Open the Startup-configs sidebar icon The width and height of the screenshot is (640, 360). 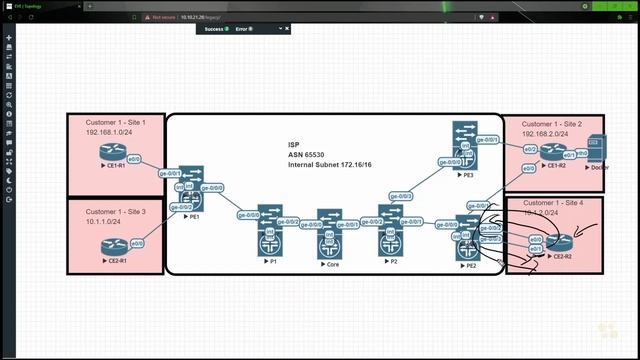[9, 67]
